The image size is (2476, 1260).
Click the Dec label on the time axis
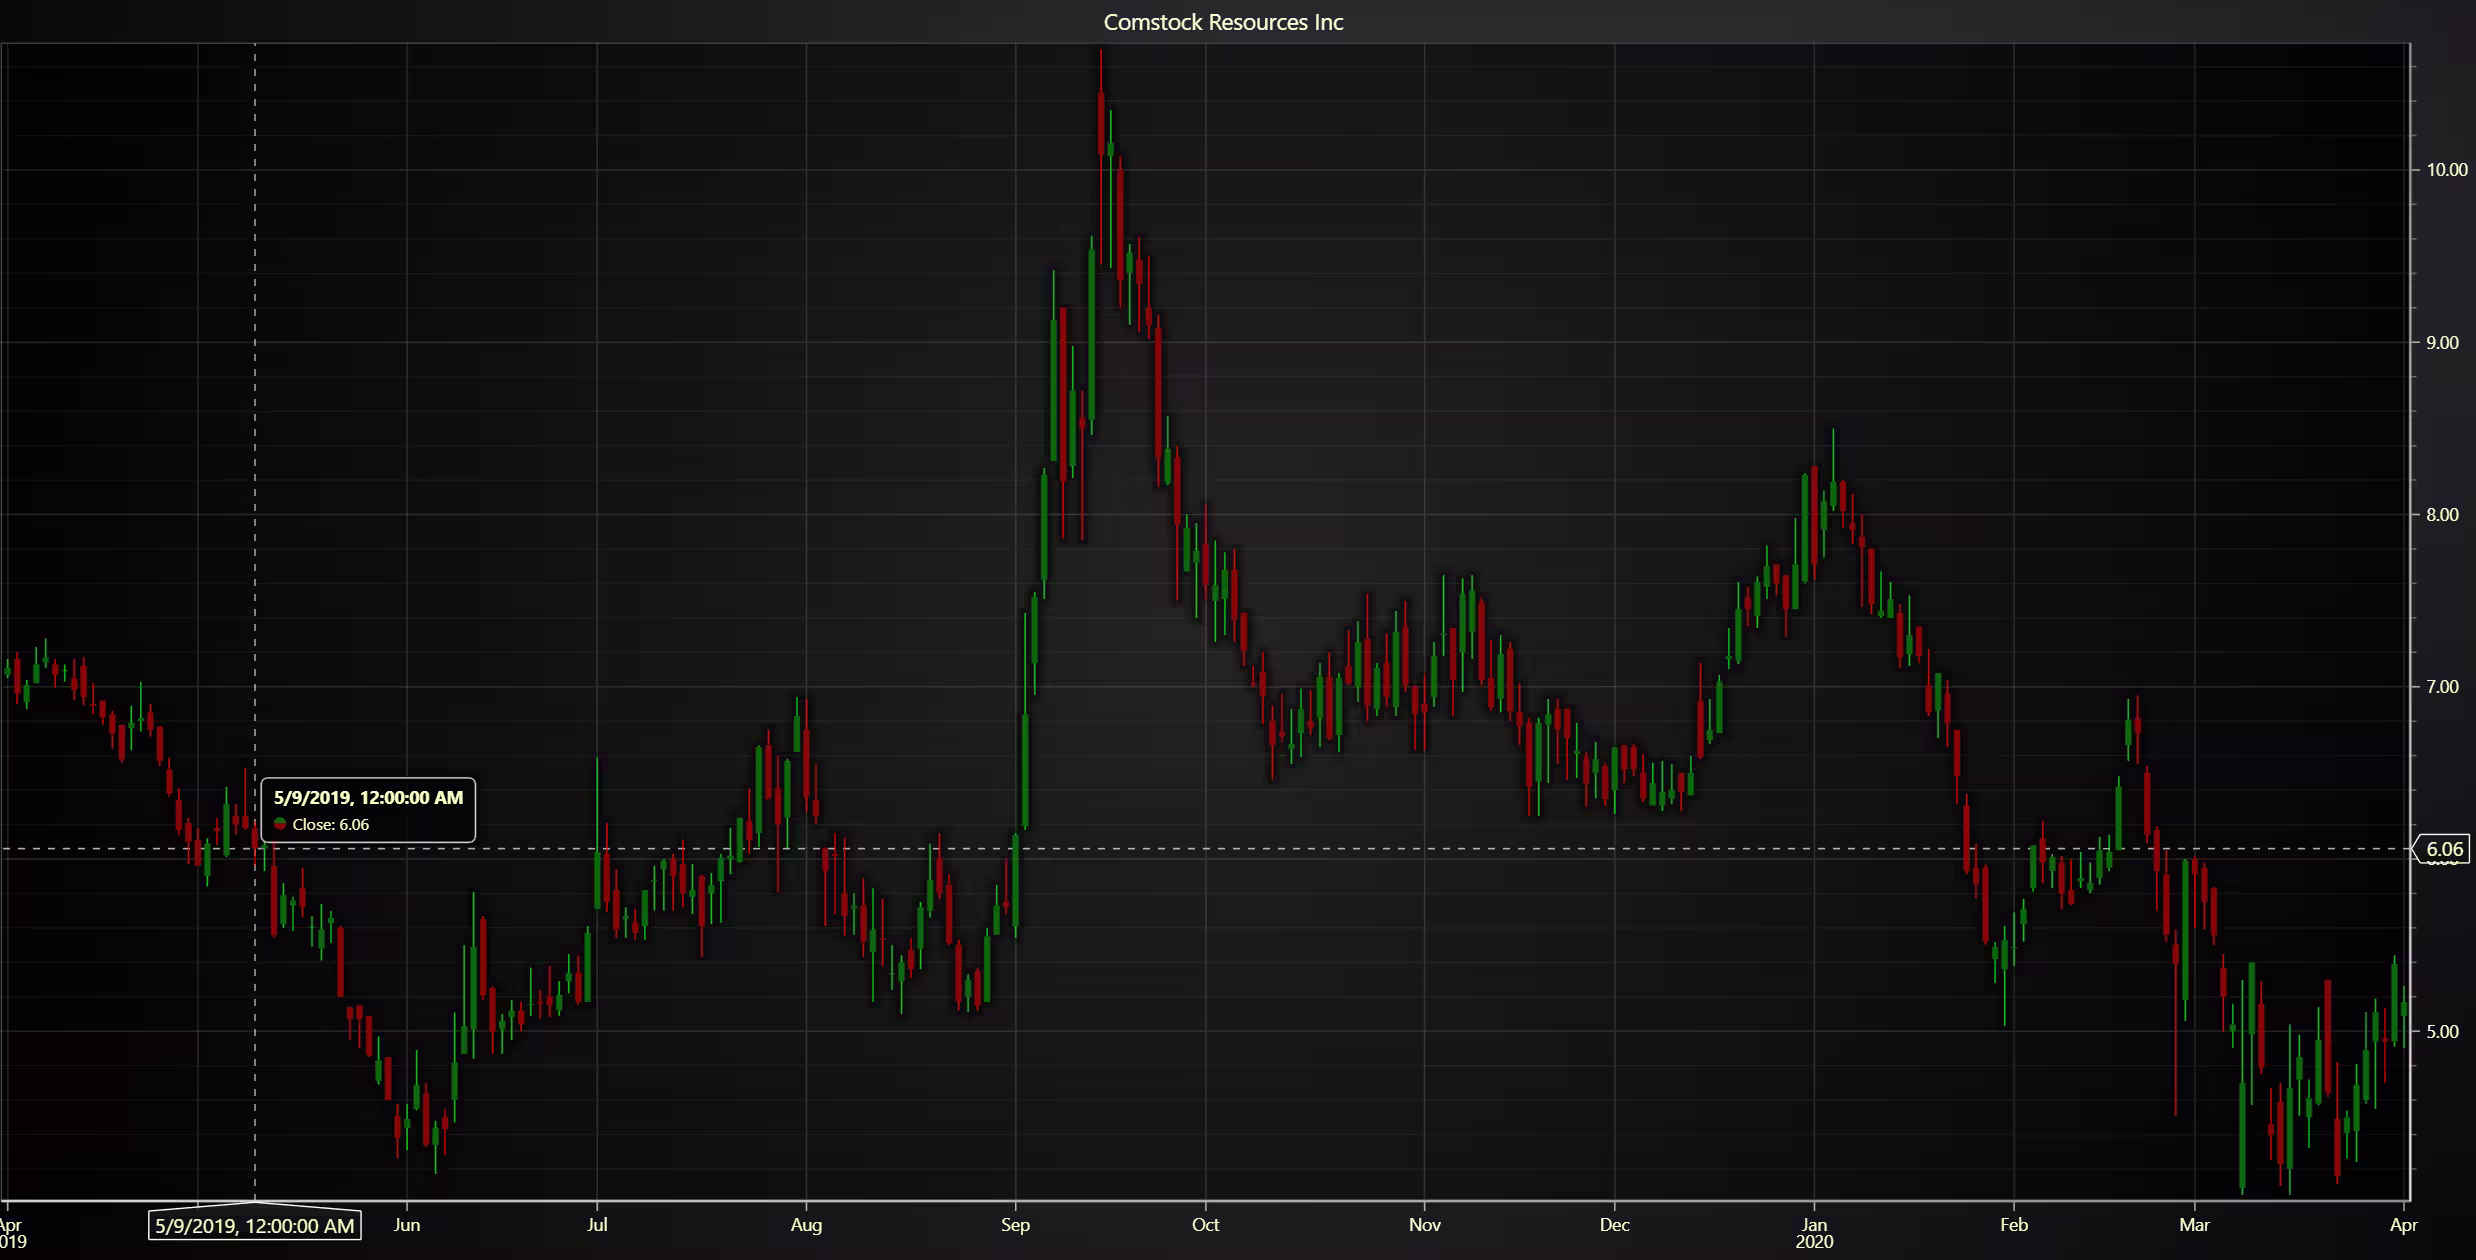click(1615, 1225)
